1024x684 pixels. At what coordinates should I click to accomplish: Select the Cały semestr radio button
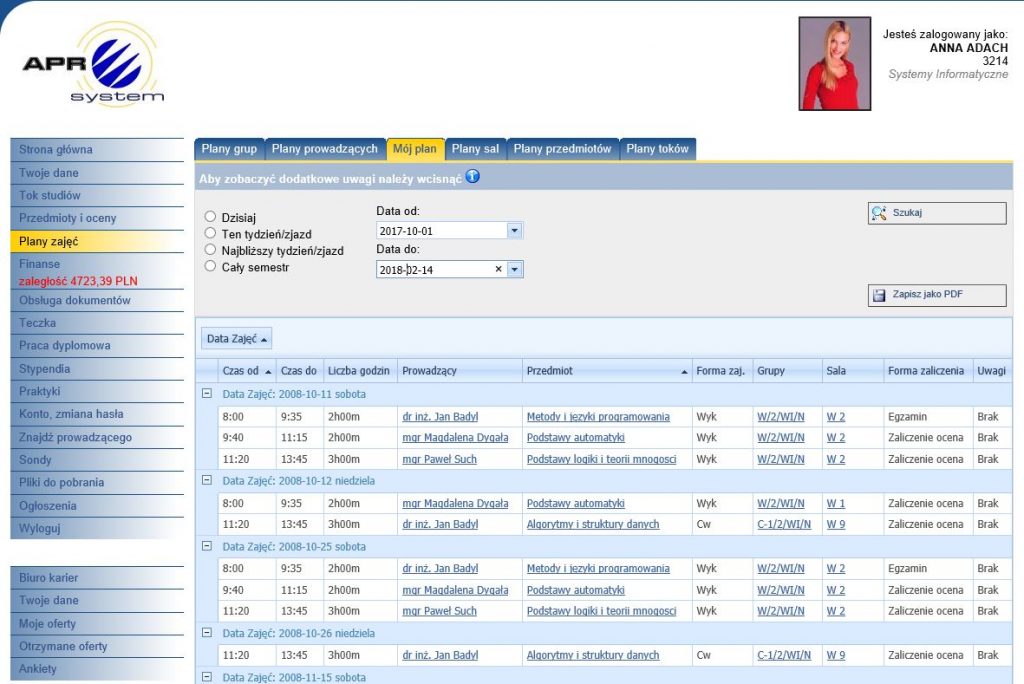click(210, 266)
